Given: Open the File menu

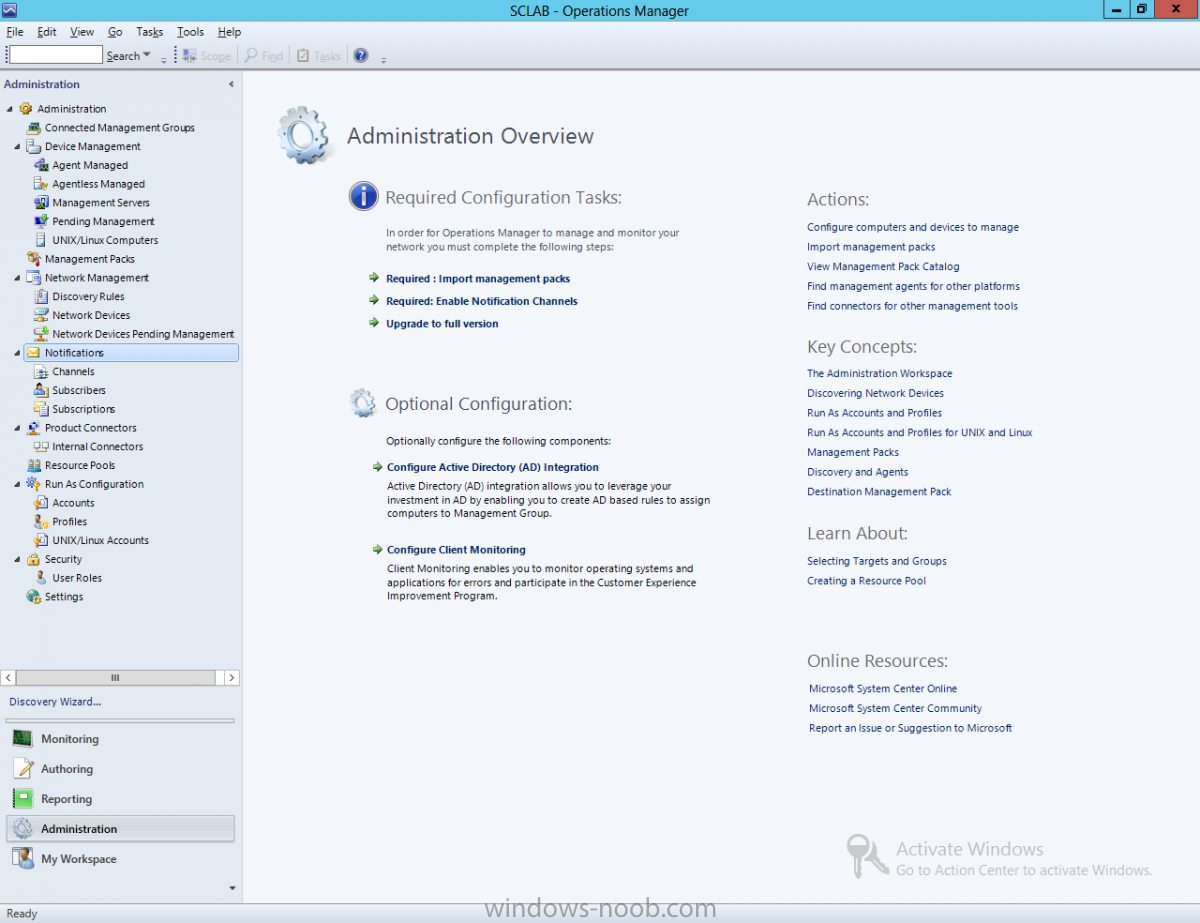Looking at the screenshot, I should point(15,32).
